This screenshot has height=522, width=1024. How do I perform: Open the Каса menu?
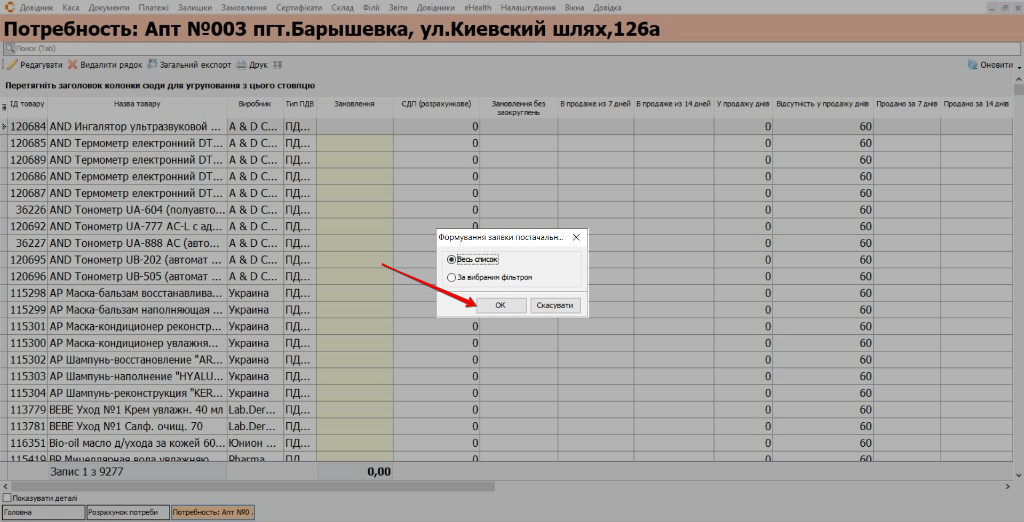click(x=71, y=7)
